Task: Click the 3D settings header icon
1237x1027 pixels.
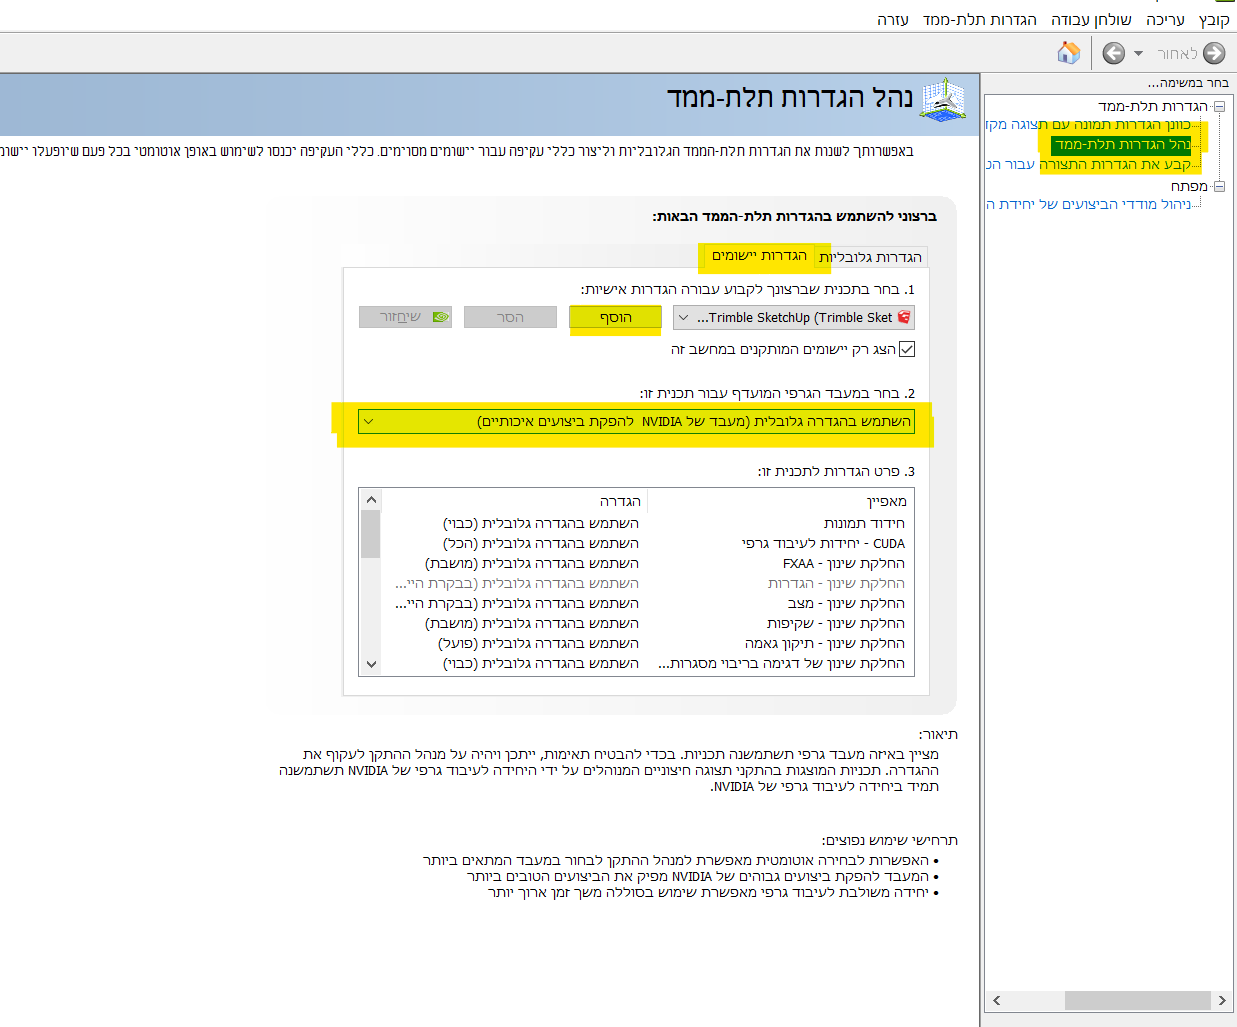Action: 943,100
